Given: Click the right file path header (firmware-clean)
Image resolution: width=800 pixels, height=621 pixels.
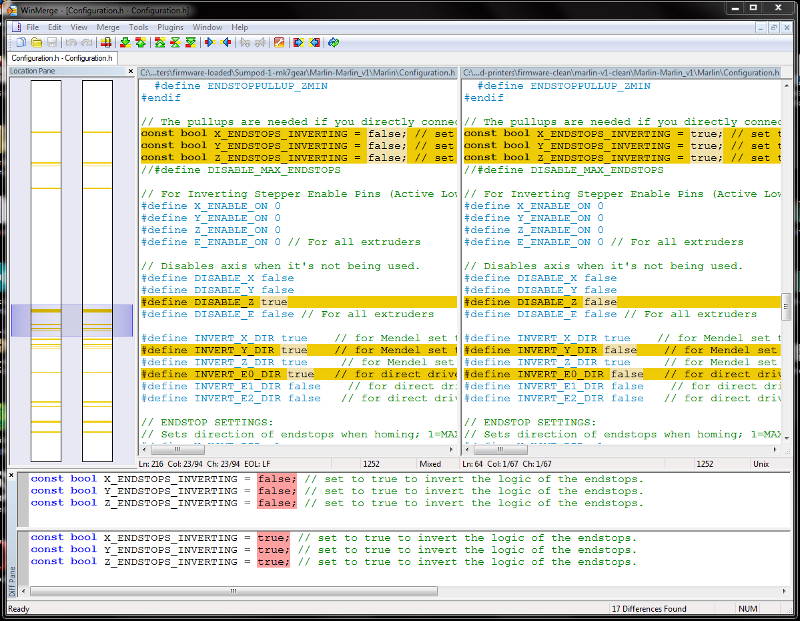Looking at the screenshot, I should [621, 73].
